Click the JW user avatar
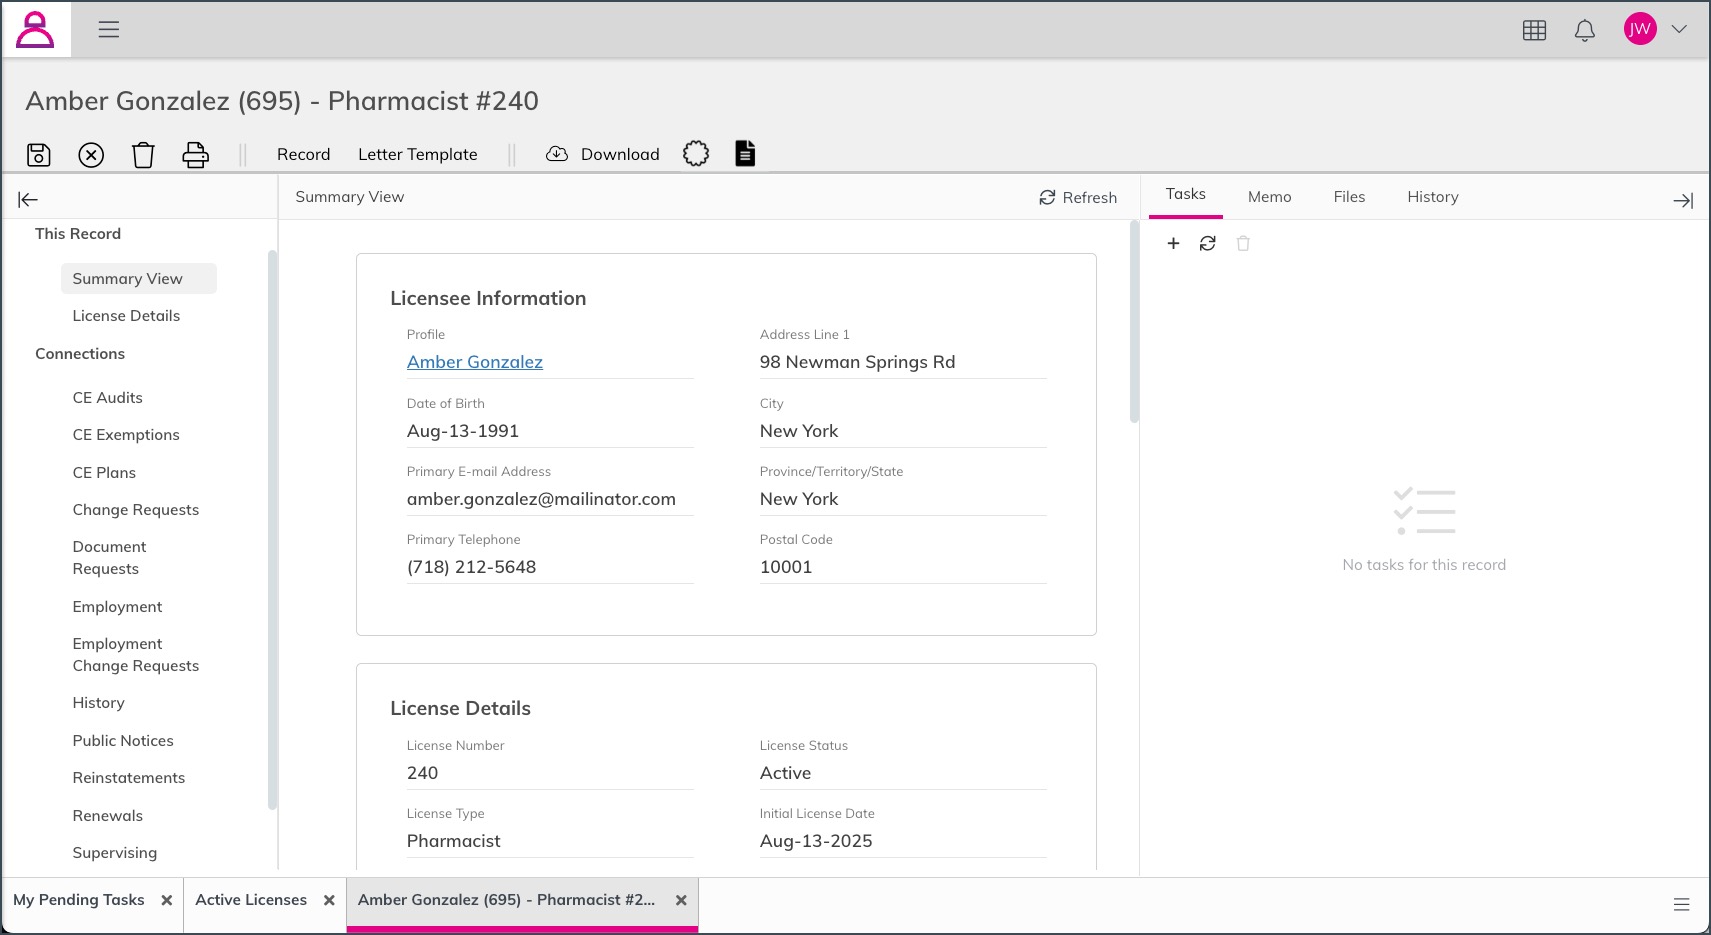The image size is (1711, 935). pyautogui.click(x=1640, y=29)
